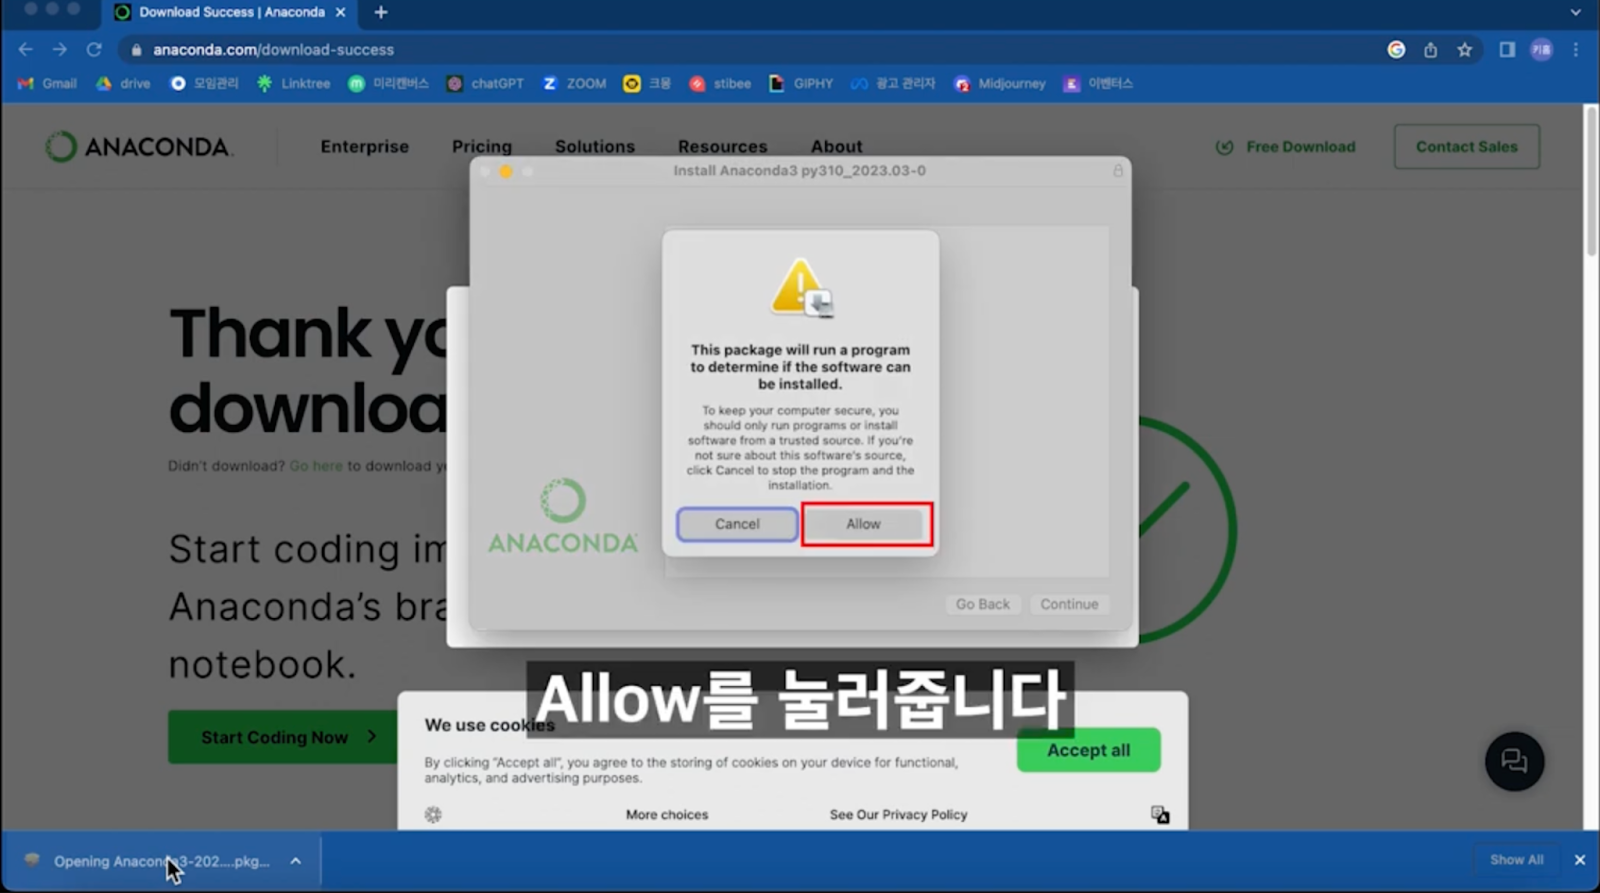Open the stibee bookmark
Screen dimensions: 1600x893
[720, 84]
